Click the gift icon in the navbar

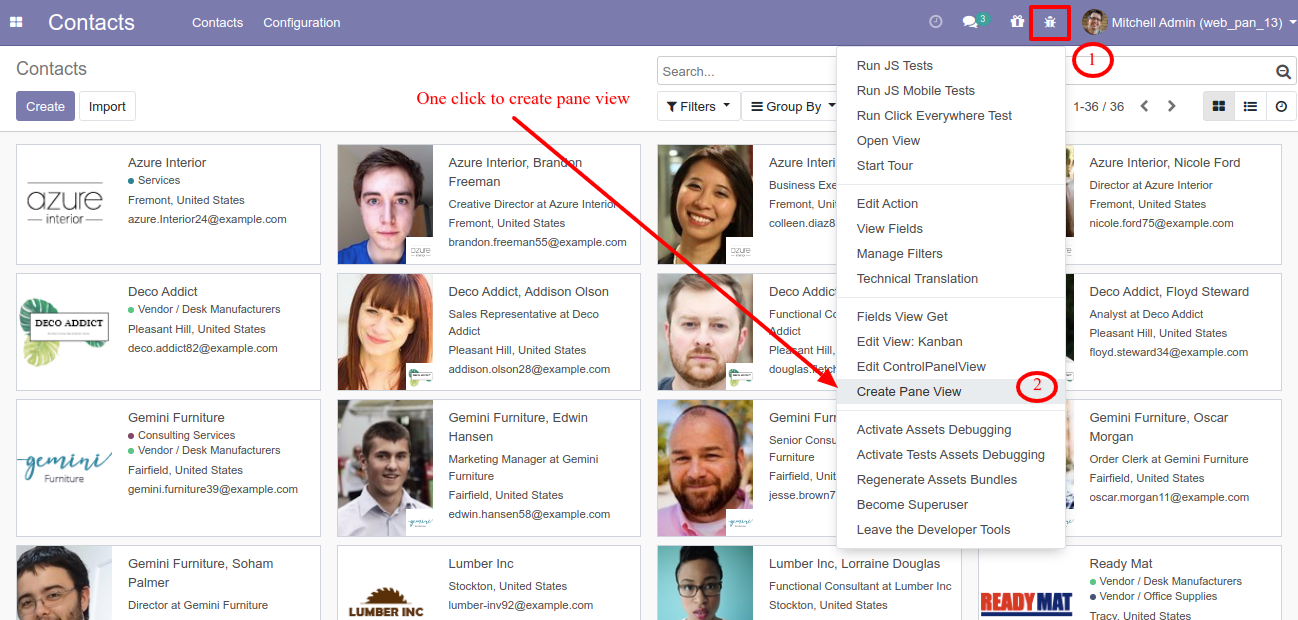1017,22
